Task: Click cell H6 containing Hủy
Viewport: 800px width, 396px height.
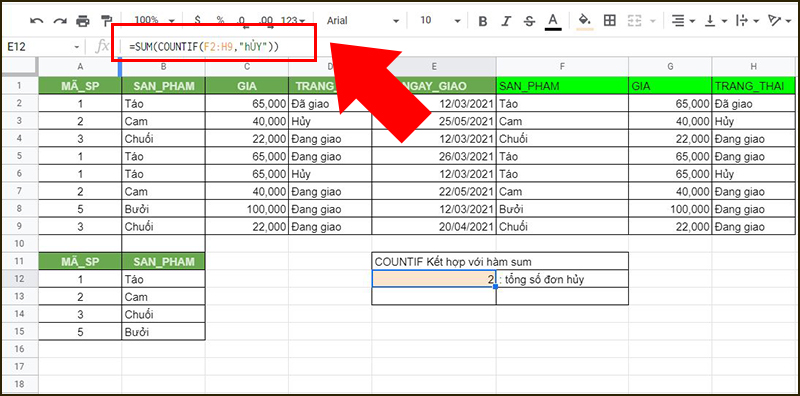Action: coord(754,174)
